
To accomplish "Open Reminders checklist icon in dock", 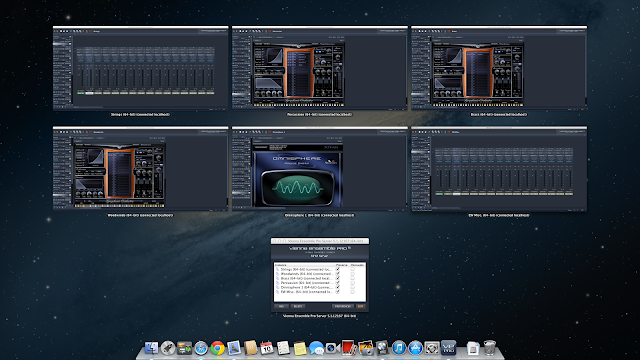I will coord(283,348).
